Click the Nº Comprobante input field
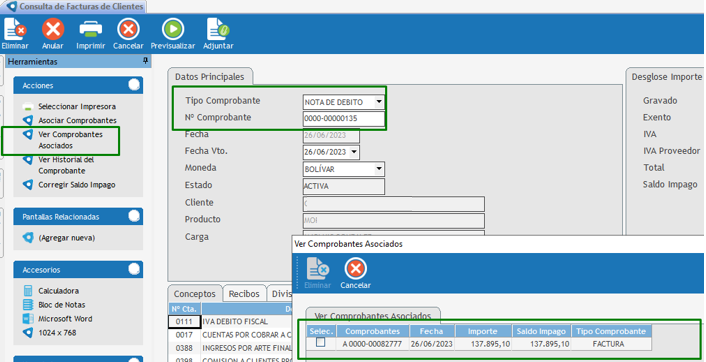706x362 pixels. coord(344,119)
